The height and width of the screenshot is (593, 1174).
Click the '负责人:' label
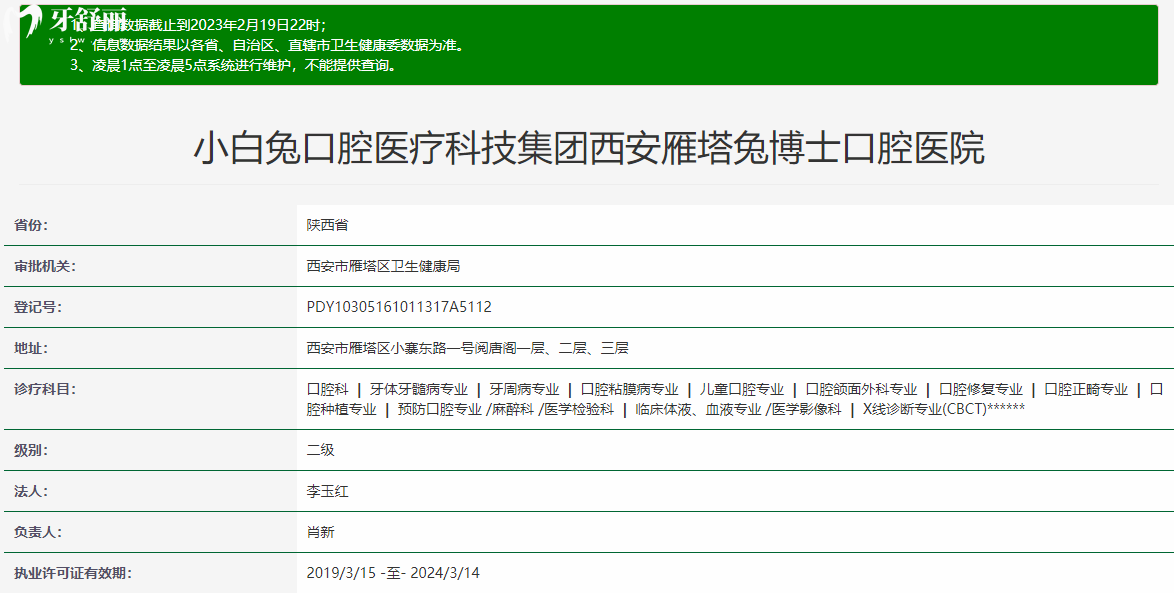click(x=37, y=533)
